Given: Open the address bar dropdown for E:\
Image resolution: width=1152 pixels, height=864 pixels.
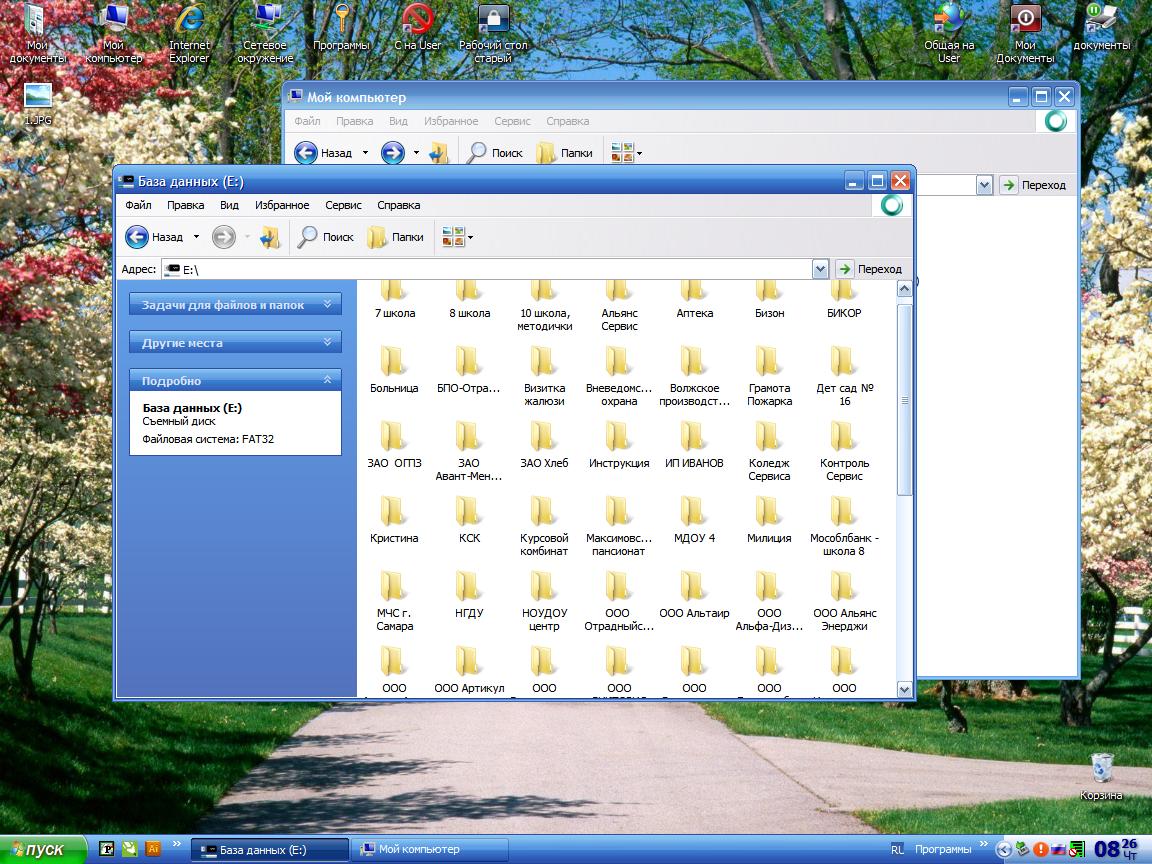Looking at the screenshot, I should (820, 269).
